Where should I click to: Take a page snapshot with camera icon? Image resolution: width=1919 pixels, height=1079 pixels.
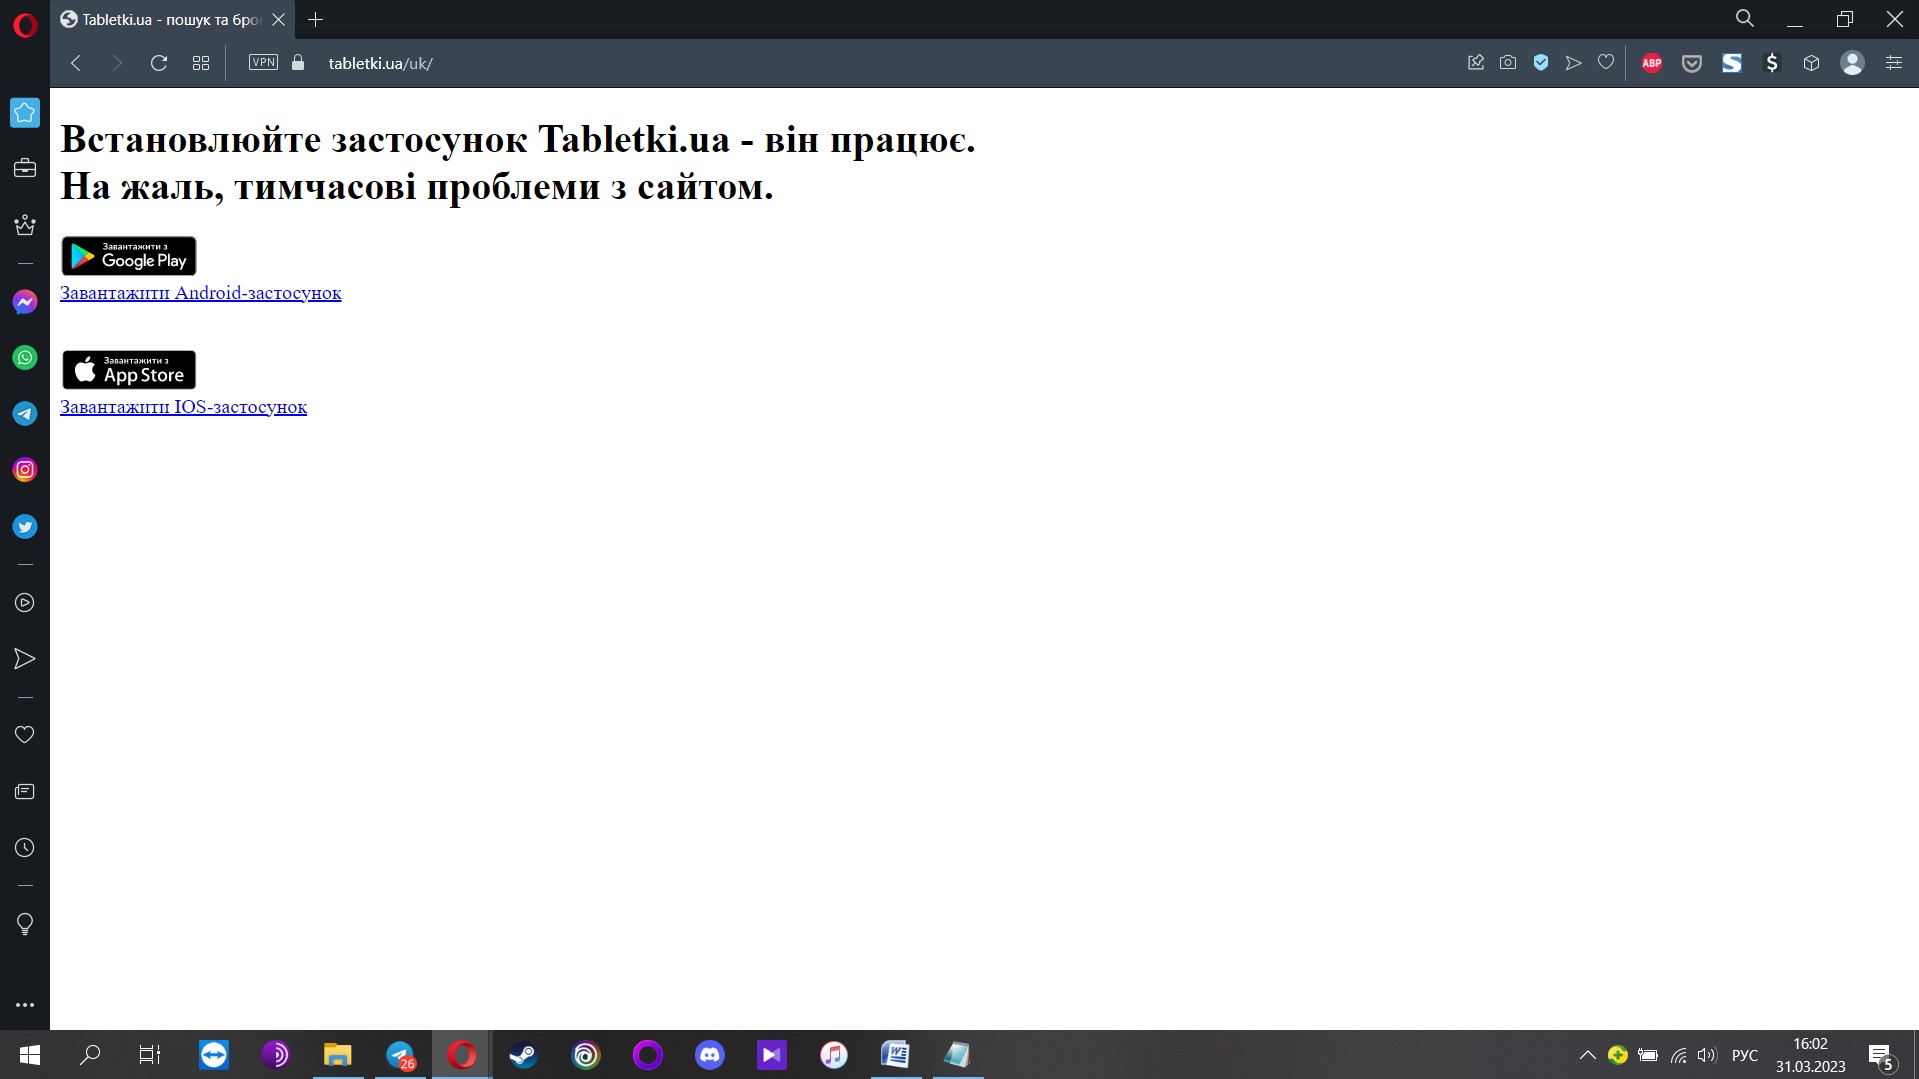1508,63
